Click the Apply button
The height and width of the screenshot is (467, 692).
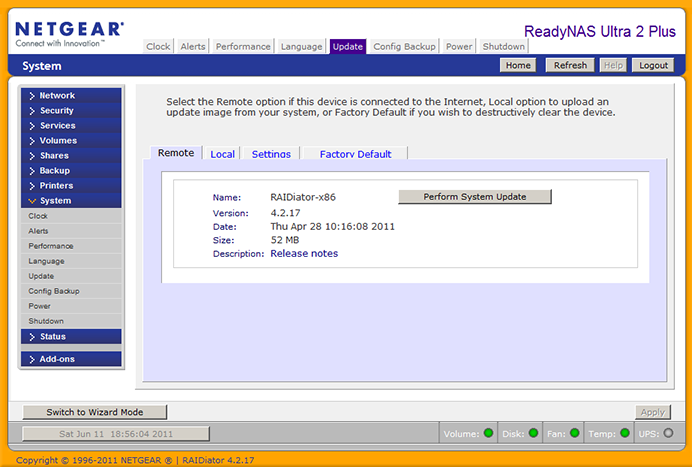[x=653, y=412]
